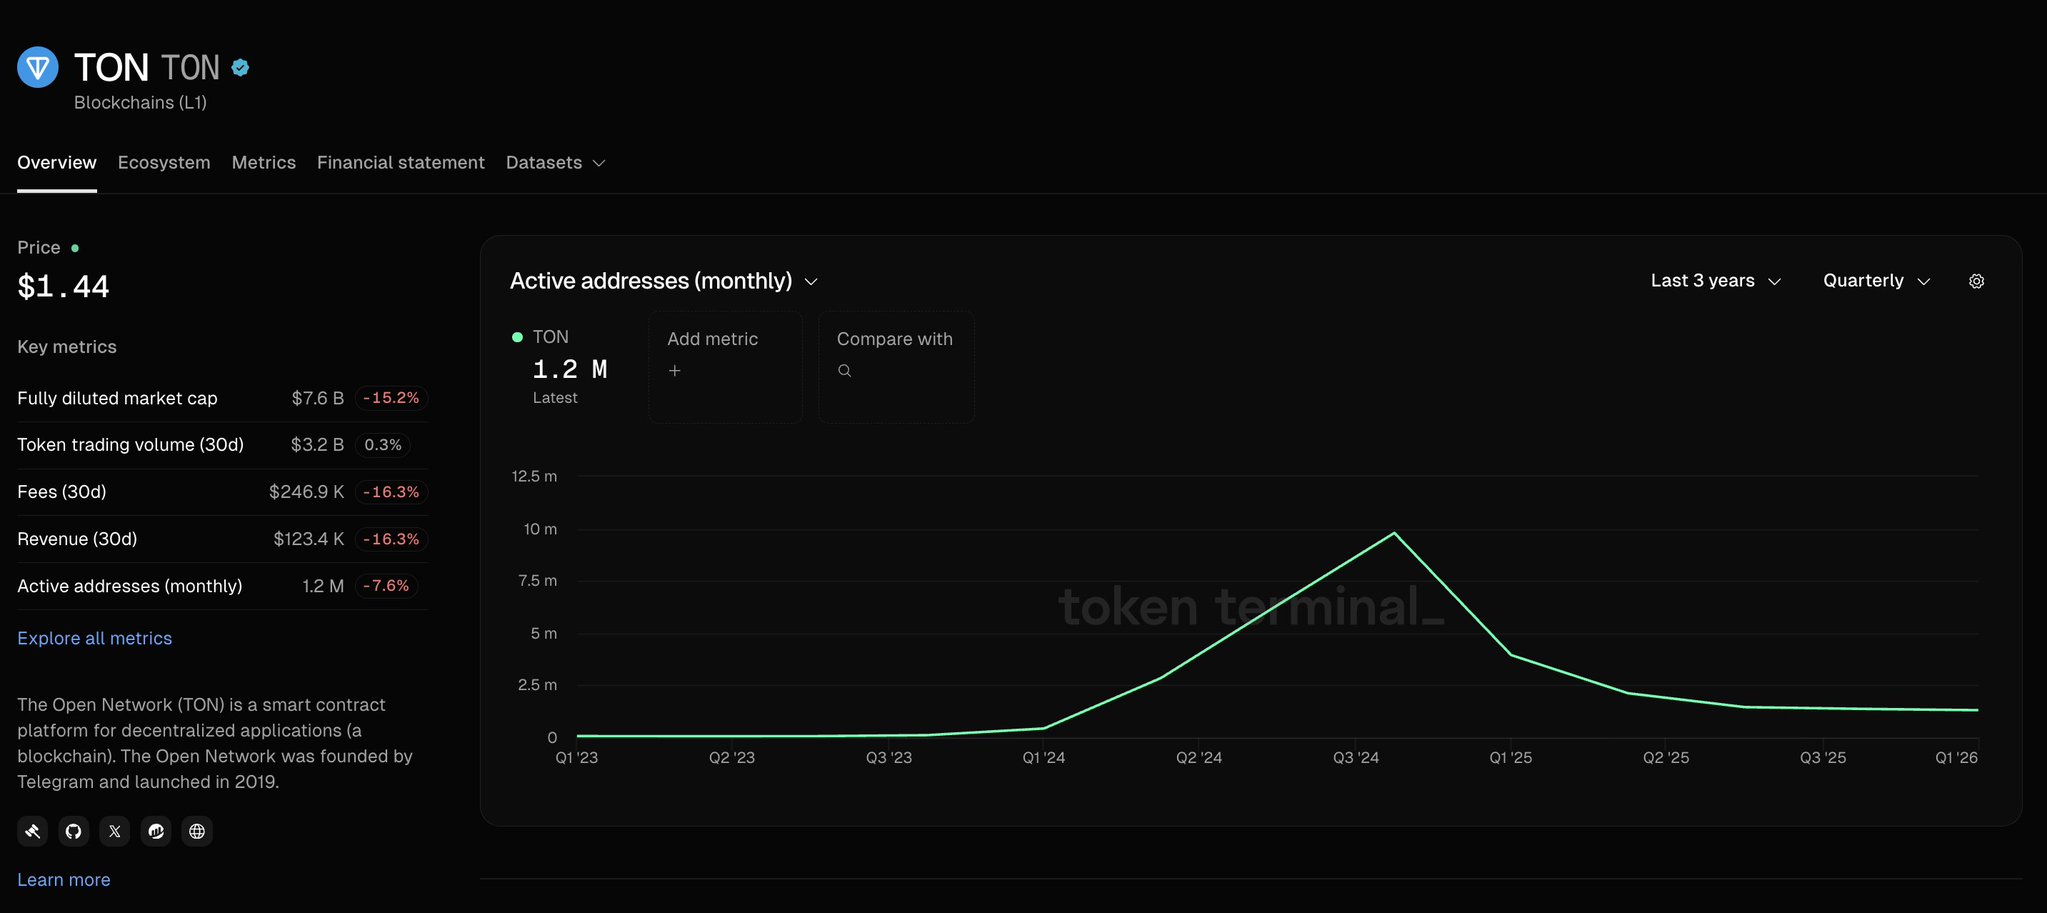Screen dimensions: 2047x913
Task: Open the governance gavel icon link
Action: [x=33, y=831]
